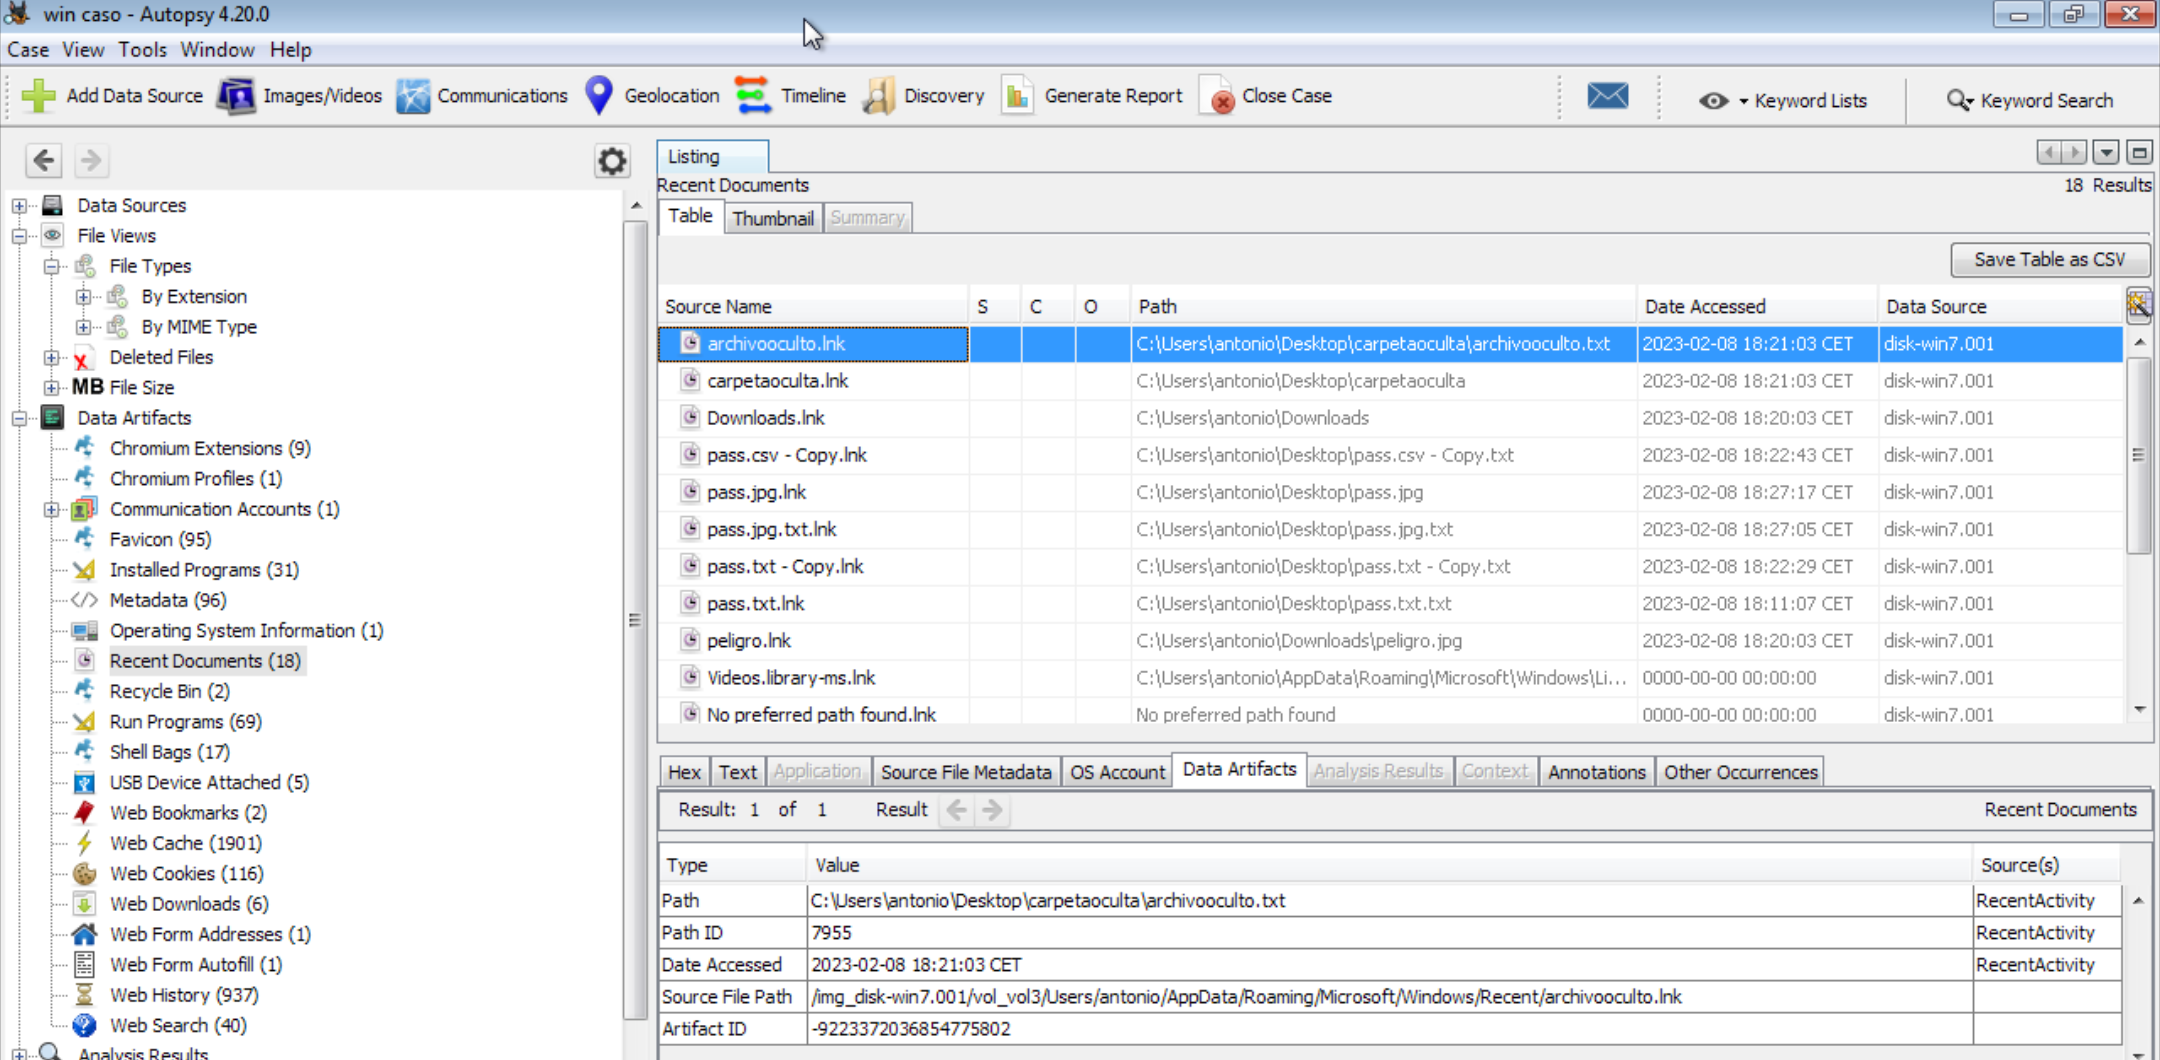Open the Keyword Search dropdown
This screenshot has width=2160, height=1060.
click(2030, 101)
